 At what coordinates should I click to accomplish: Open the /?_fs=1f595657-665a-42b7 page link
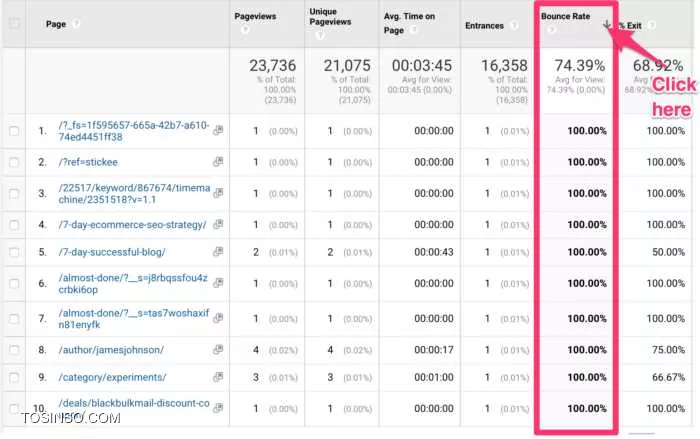click(x=133, y=131)
